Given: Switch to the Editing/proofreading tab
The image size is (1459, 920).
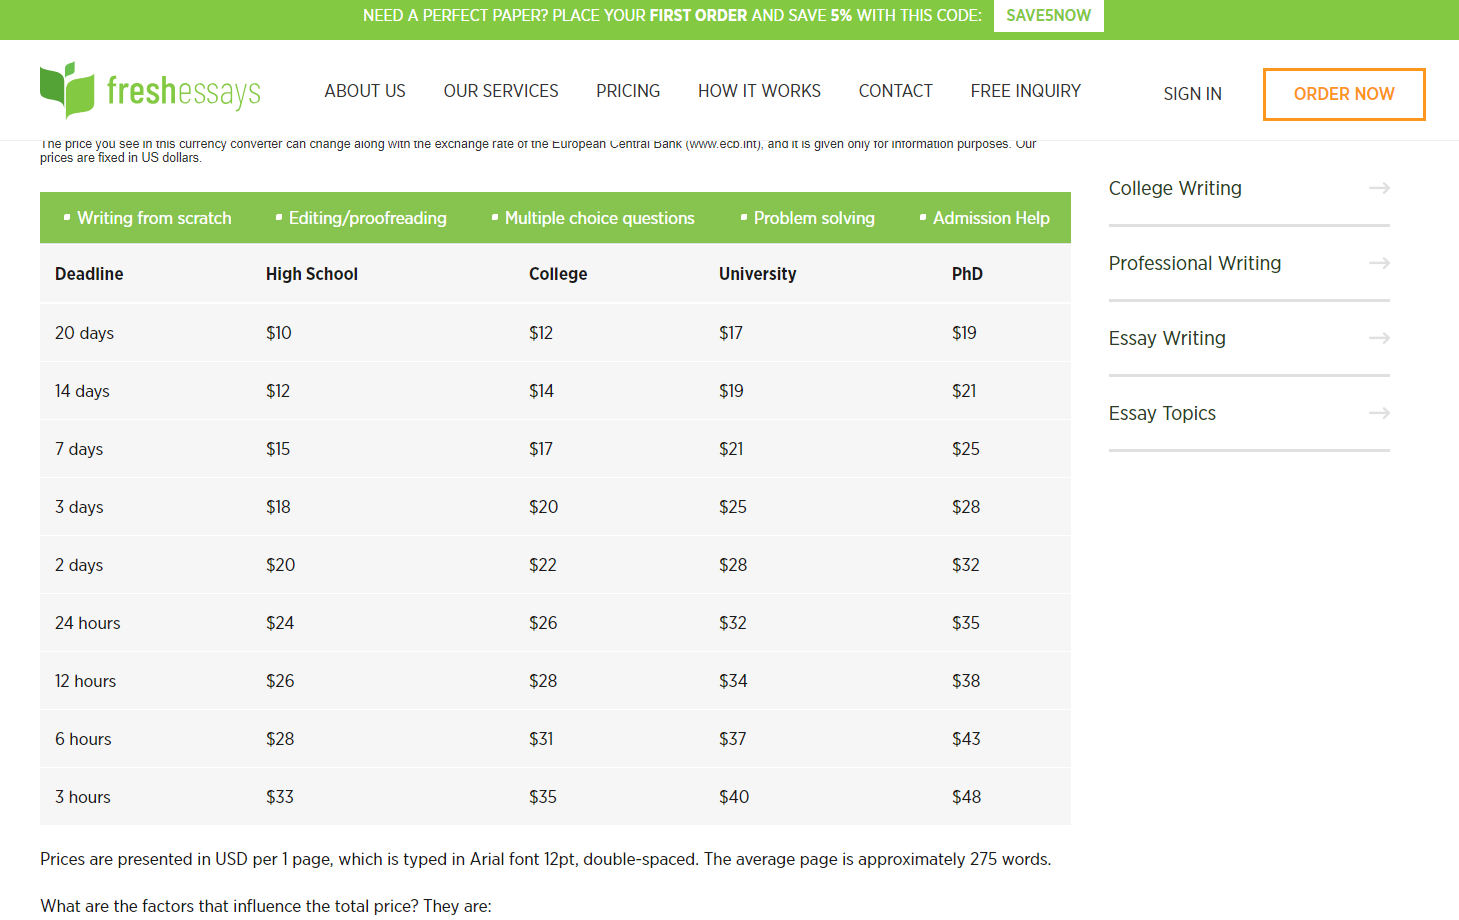Looking at the screenshot, I should click(361, 218).
